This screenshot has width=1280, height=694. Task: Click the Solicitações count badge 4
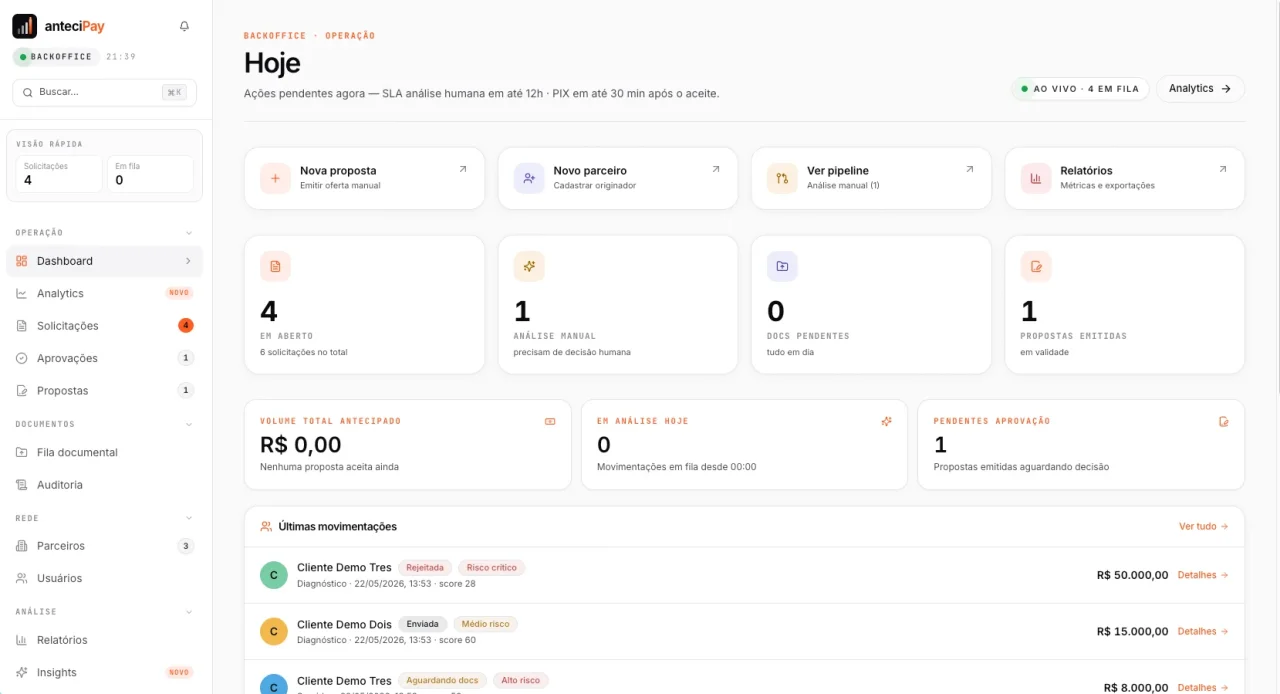(186, 326)
